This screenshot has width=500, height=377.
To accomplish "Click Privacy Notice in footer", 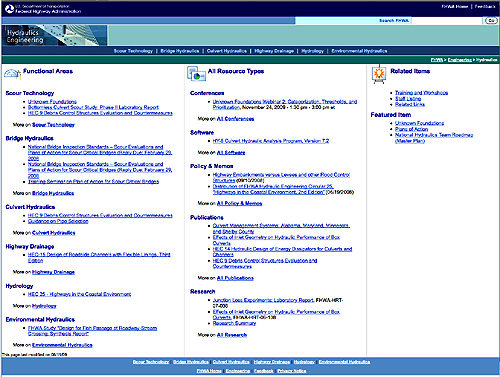I will 292,371.
